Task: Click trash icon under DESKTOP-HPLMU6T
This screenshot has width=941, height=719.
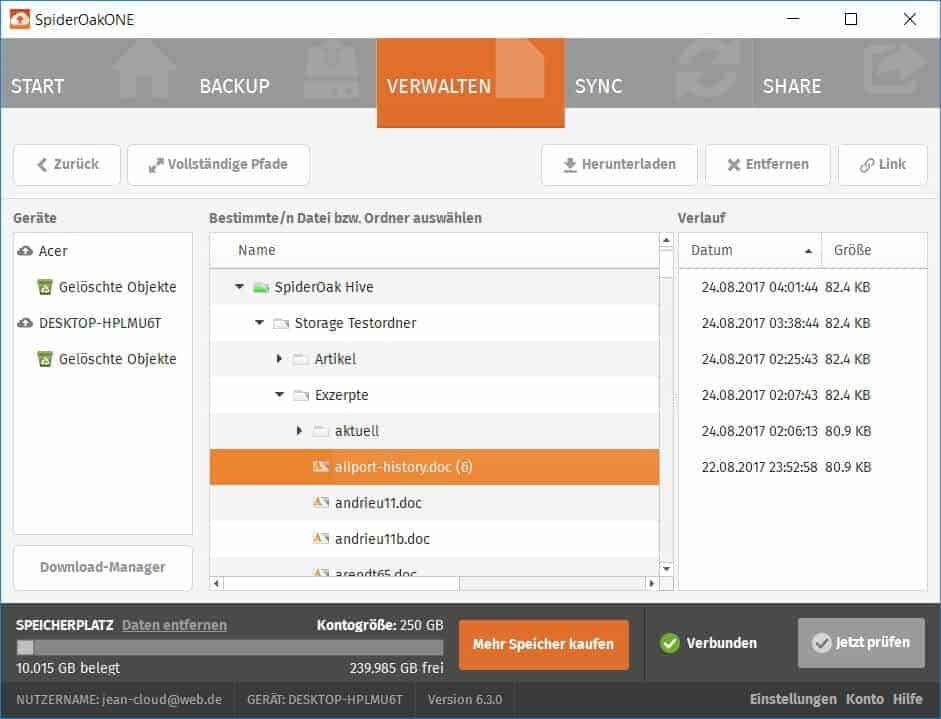Action: tap(45, 359)
